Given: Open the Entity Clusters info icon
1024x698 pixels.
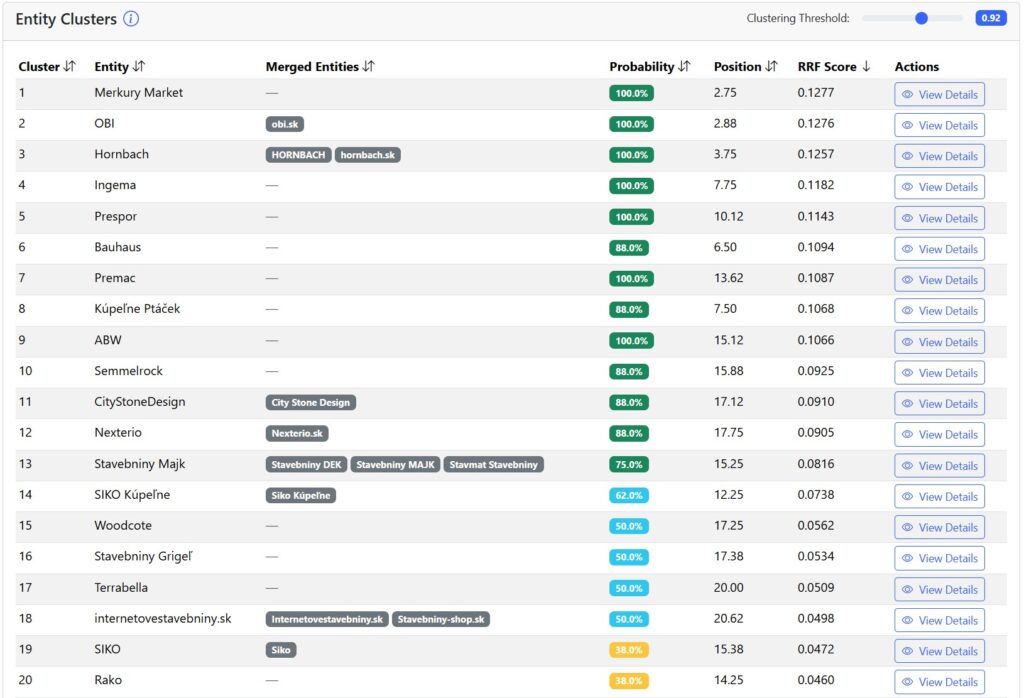Looking at the screenshot, I should [131, 19].
